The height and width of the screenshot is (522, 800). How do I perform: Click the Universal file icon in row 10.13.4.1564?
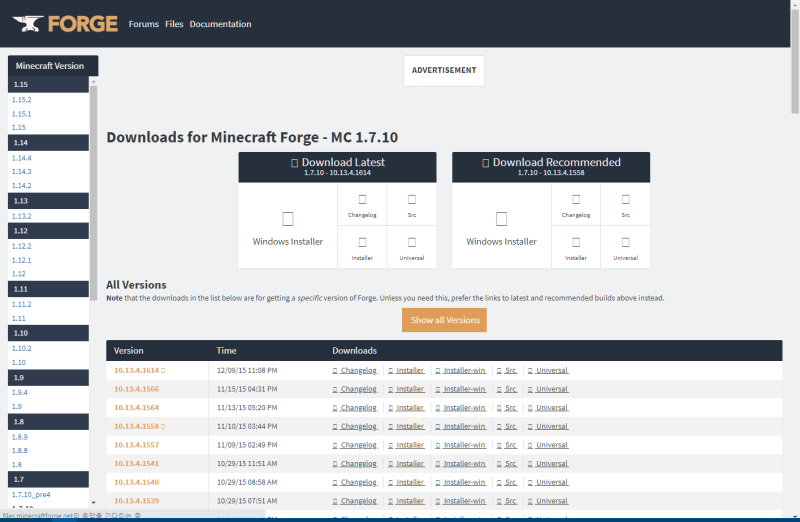click(530, 408)
